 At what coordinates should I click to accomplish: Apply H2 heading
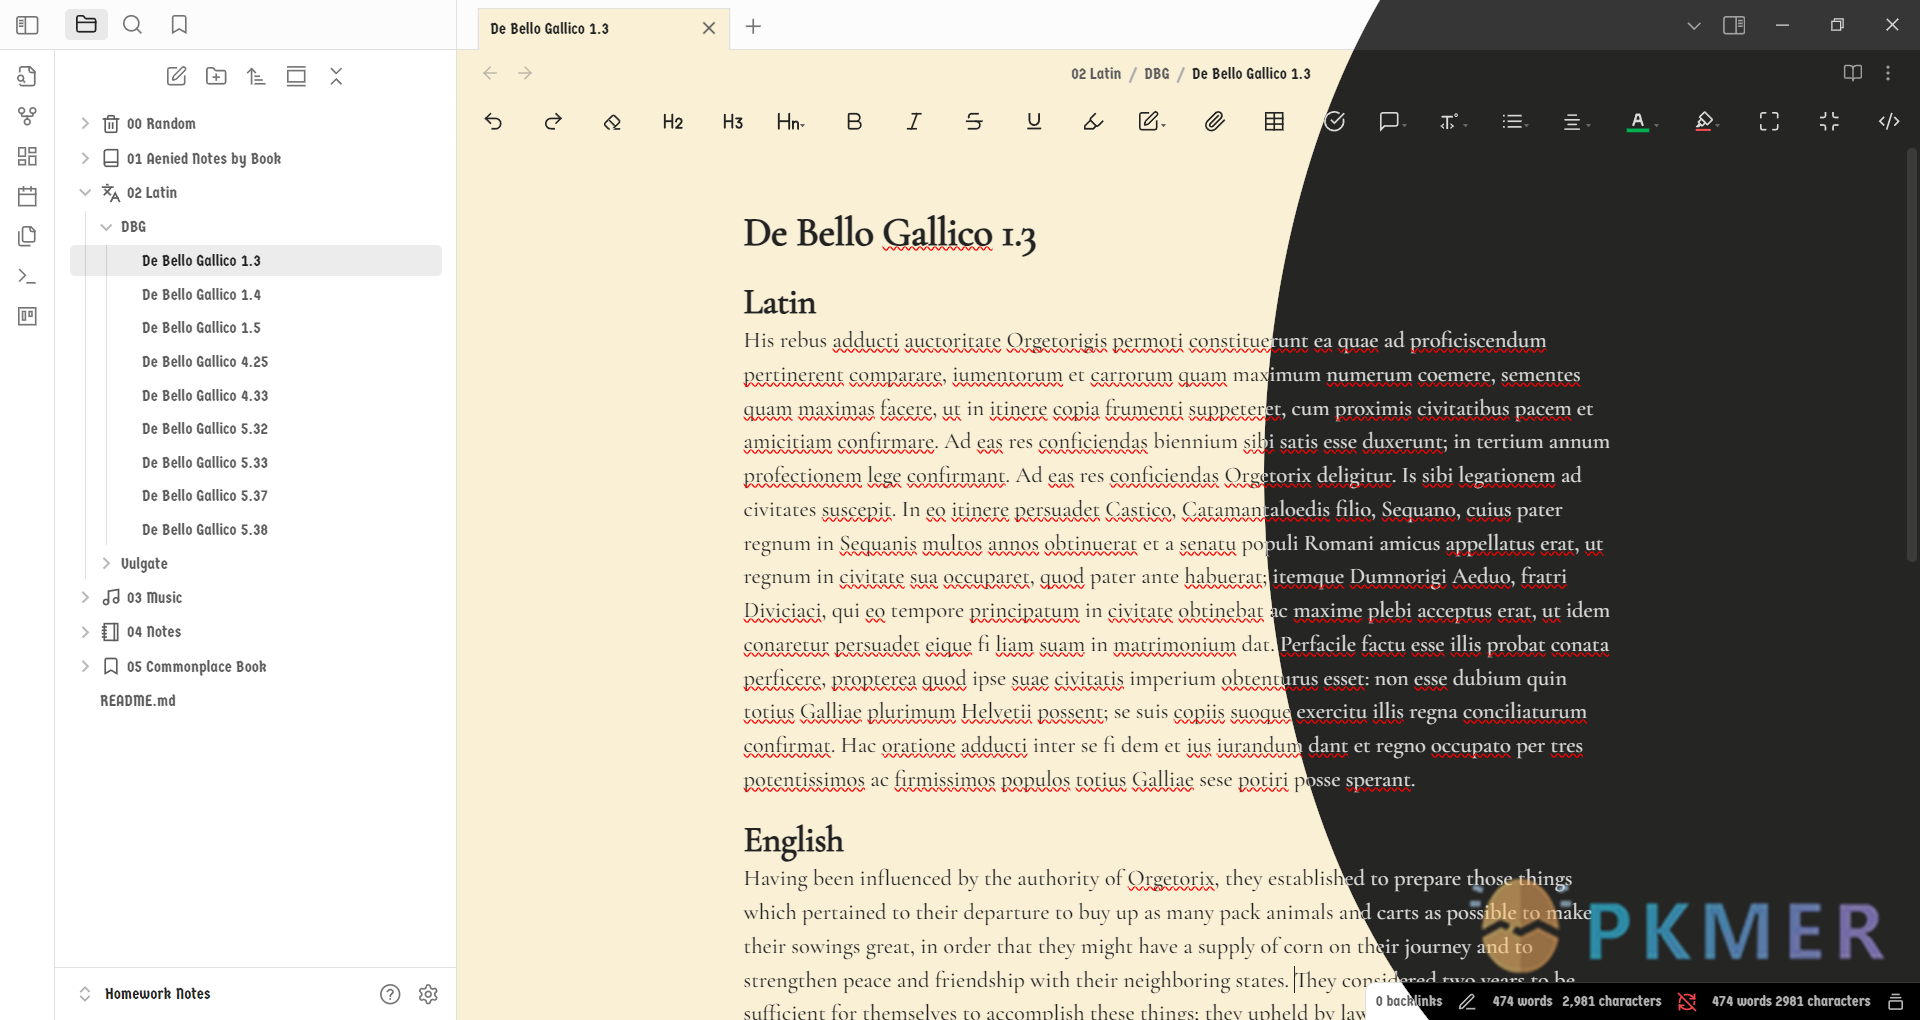point(673,122)
